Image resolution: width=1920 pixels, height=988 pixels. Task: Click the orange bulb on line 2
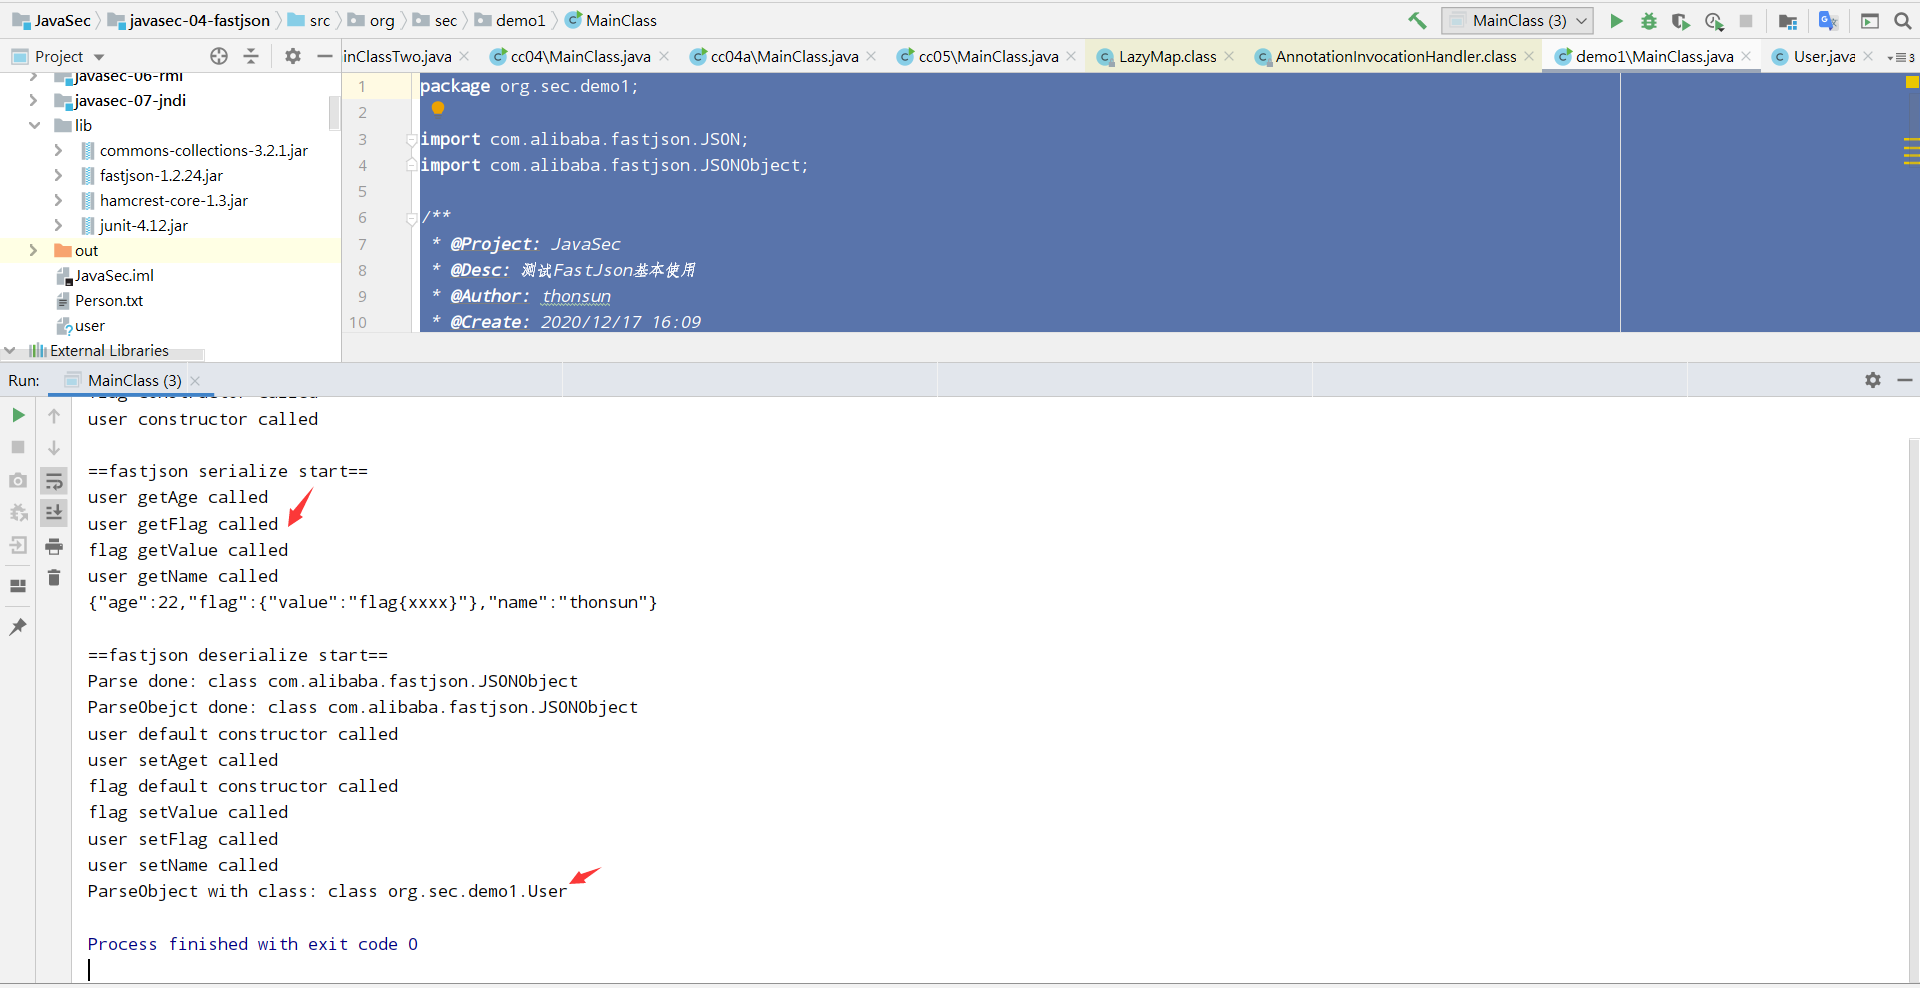pos(438,108)
